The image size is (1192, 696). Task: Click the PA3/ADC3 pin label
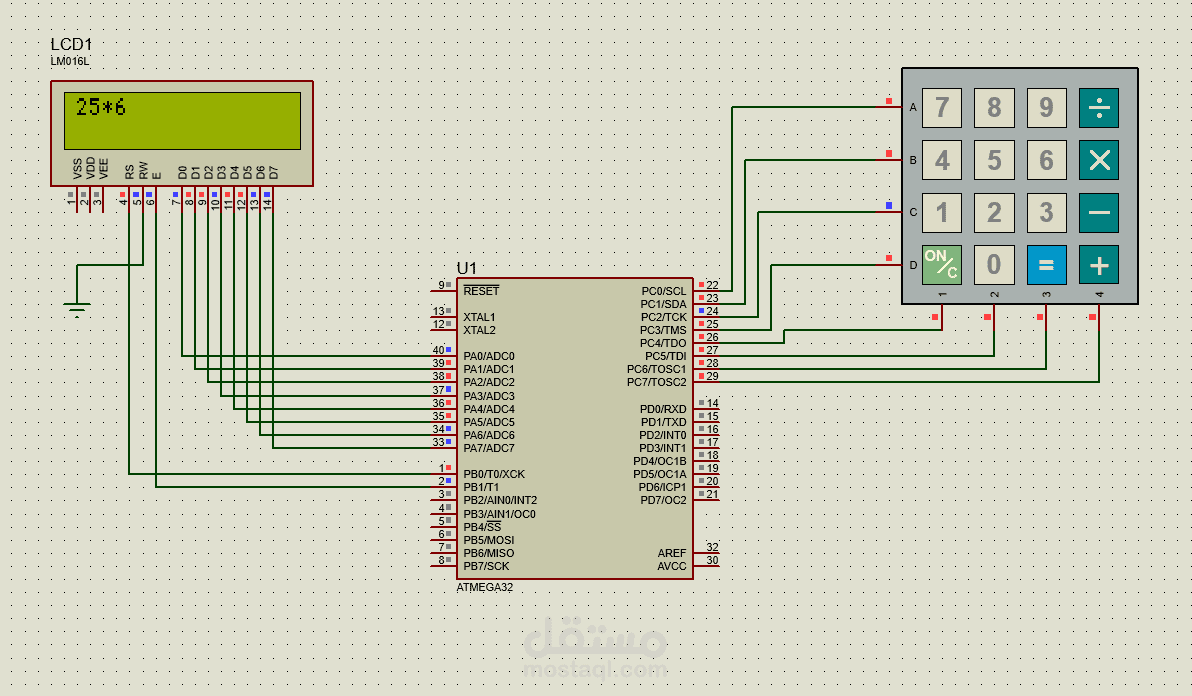(x=489, y=396)
